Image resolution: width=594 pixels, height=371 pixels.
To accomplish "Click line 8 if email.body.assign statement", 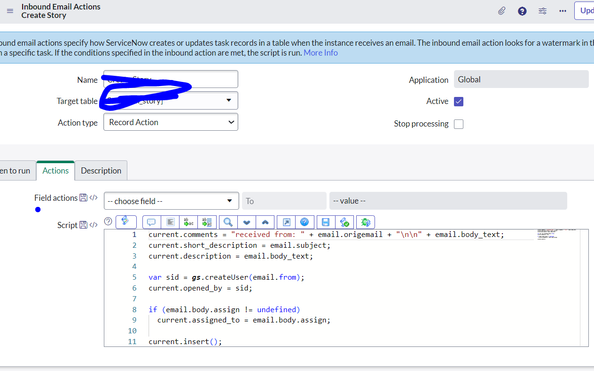I will tap(224, 310).
